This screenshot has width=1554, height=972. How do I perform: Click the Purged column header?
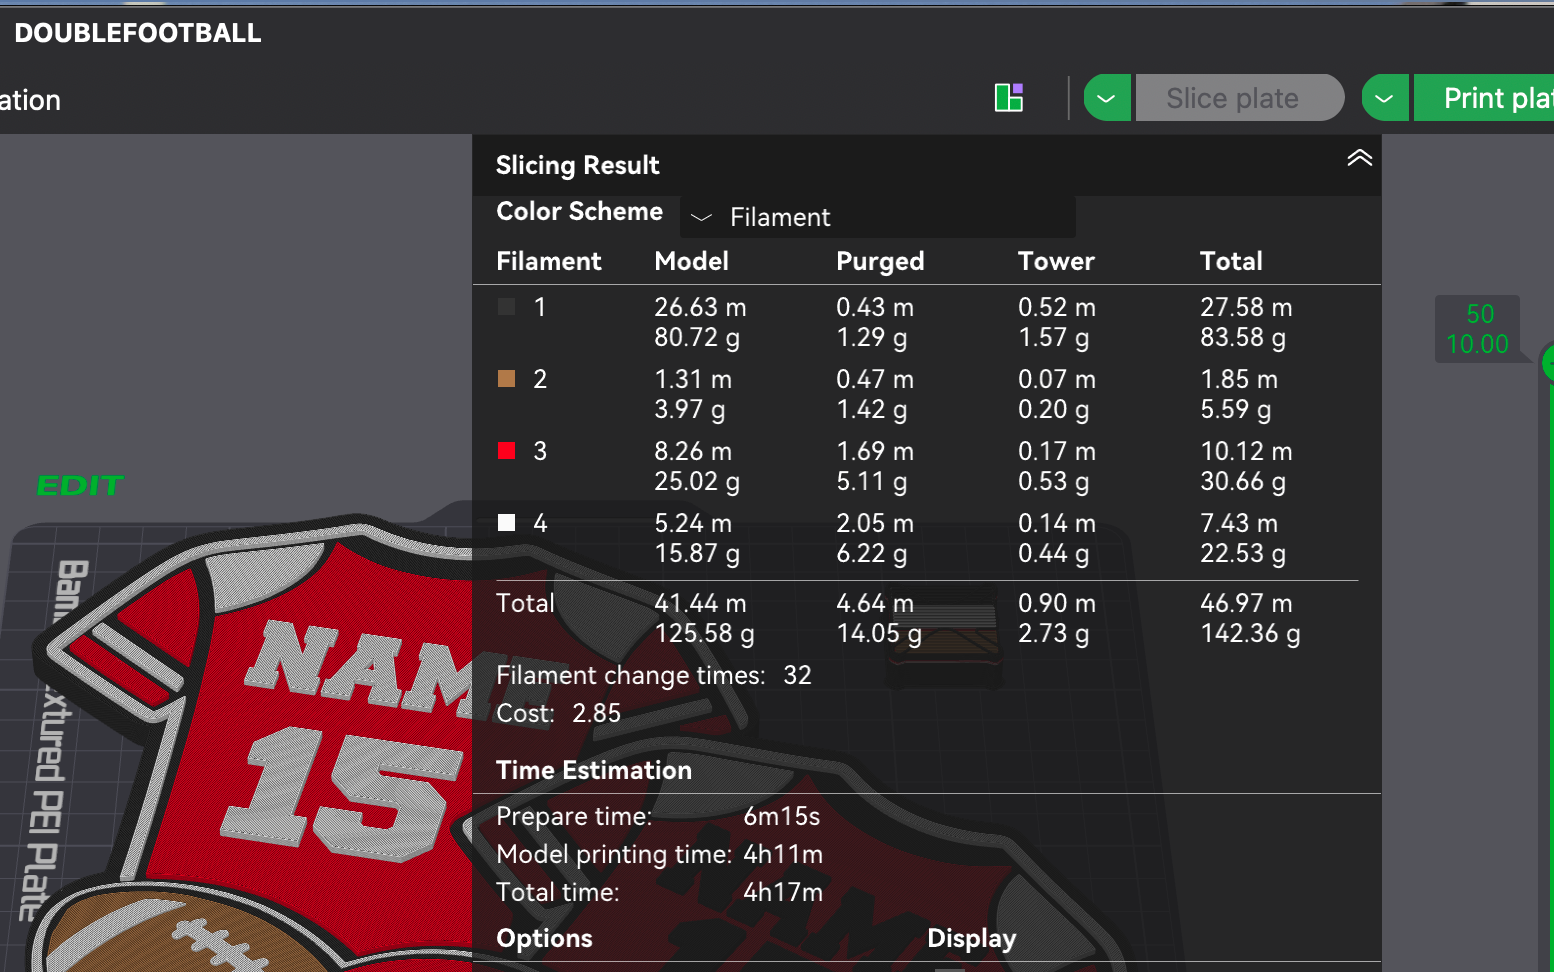tap(880, 261)
